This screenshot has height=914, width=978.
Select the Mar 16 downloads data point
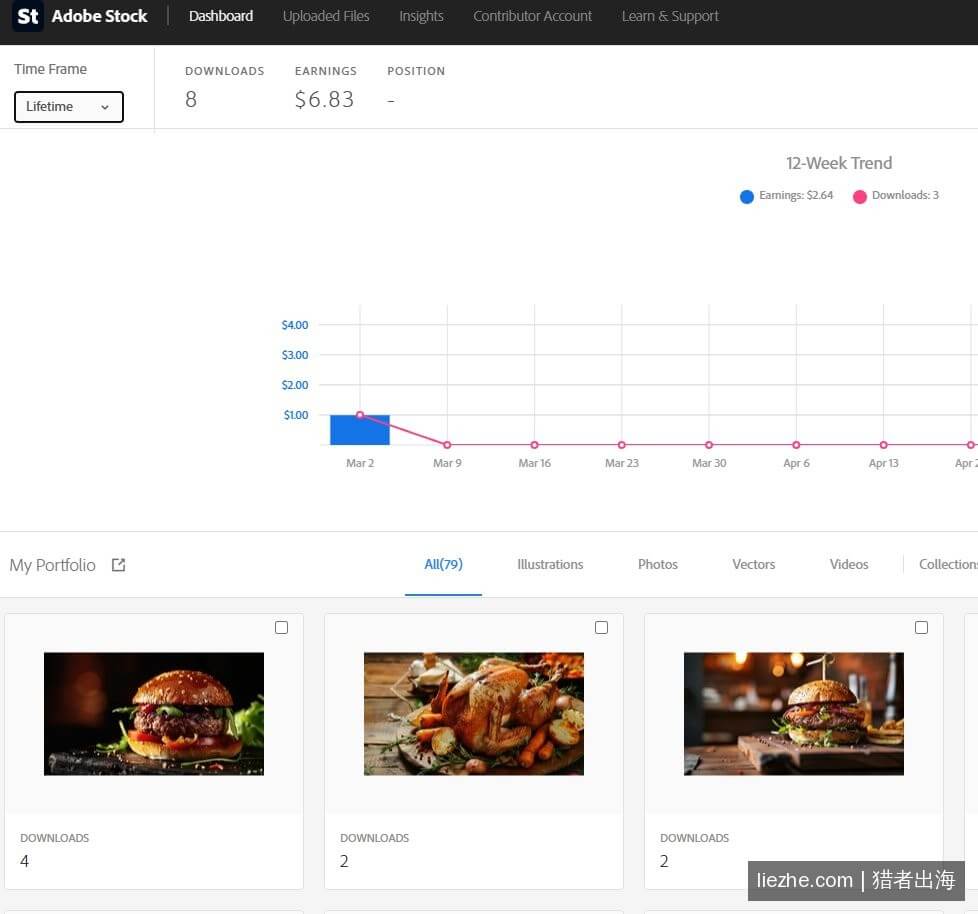point(535,445)
